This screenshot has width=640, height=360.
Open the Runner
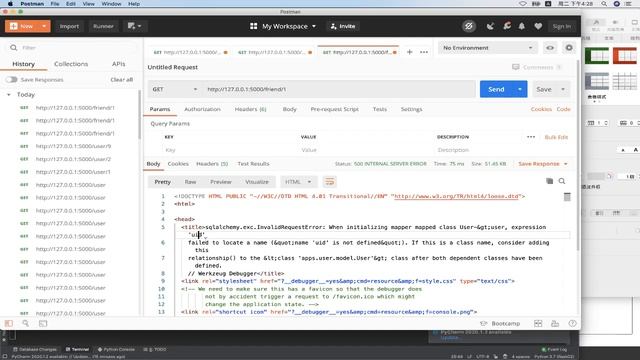[103, 26]
